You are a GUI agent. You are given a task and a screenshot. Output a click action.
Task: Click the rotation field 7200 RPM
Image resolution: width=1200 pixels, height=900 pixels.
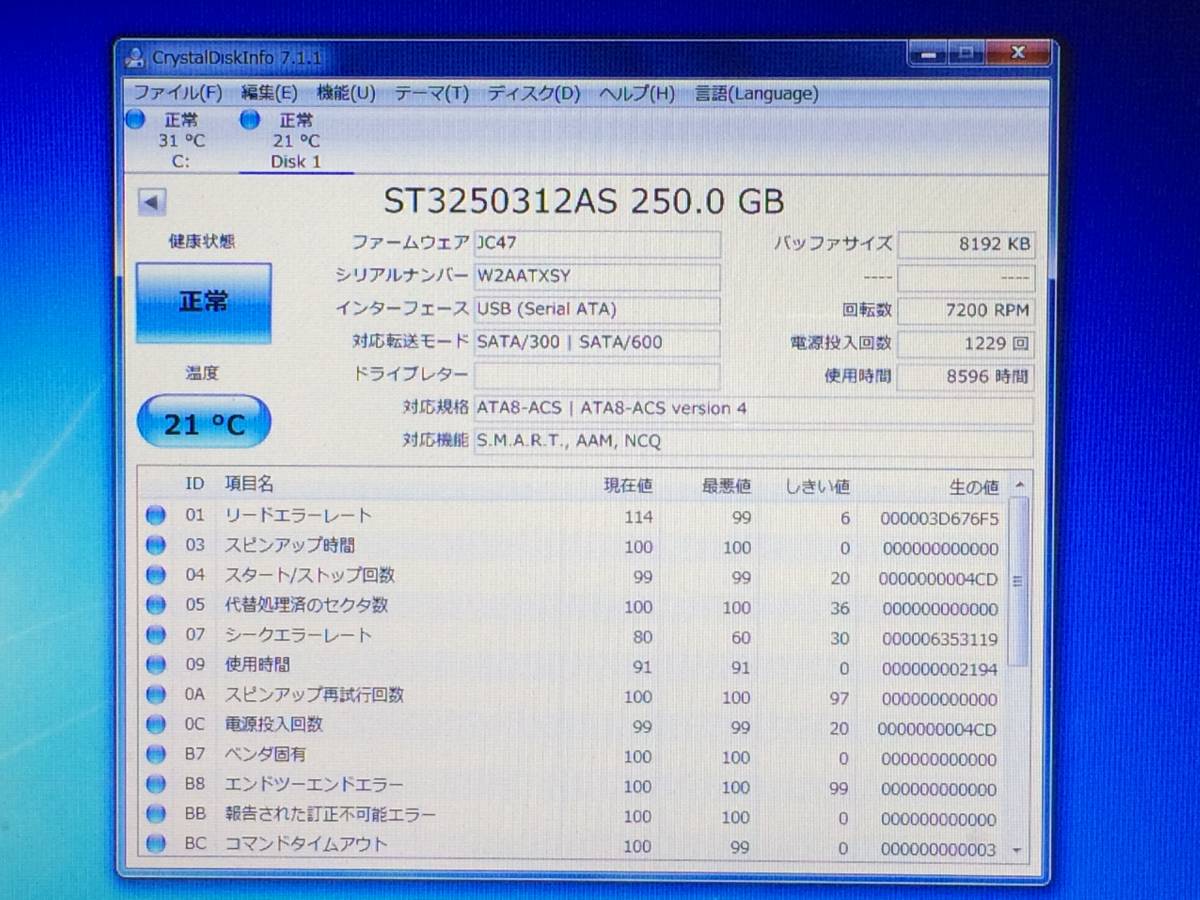[x=965, y=311]
